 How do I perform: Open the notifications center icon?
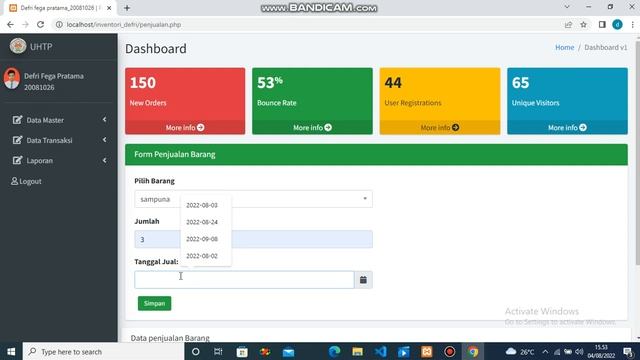(628, 351)
